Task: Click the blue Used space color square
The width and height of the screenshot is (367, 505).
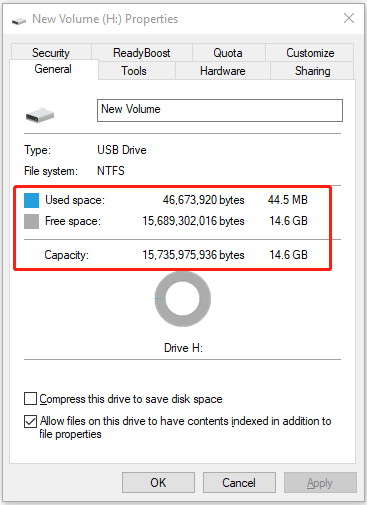Action: point(31,200)
